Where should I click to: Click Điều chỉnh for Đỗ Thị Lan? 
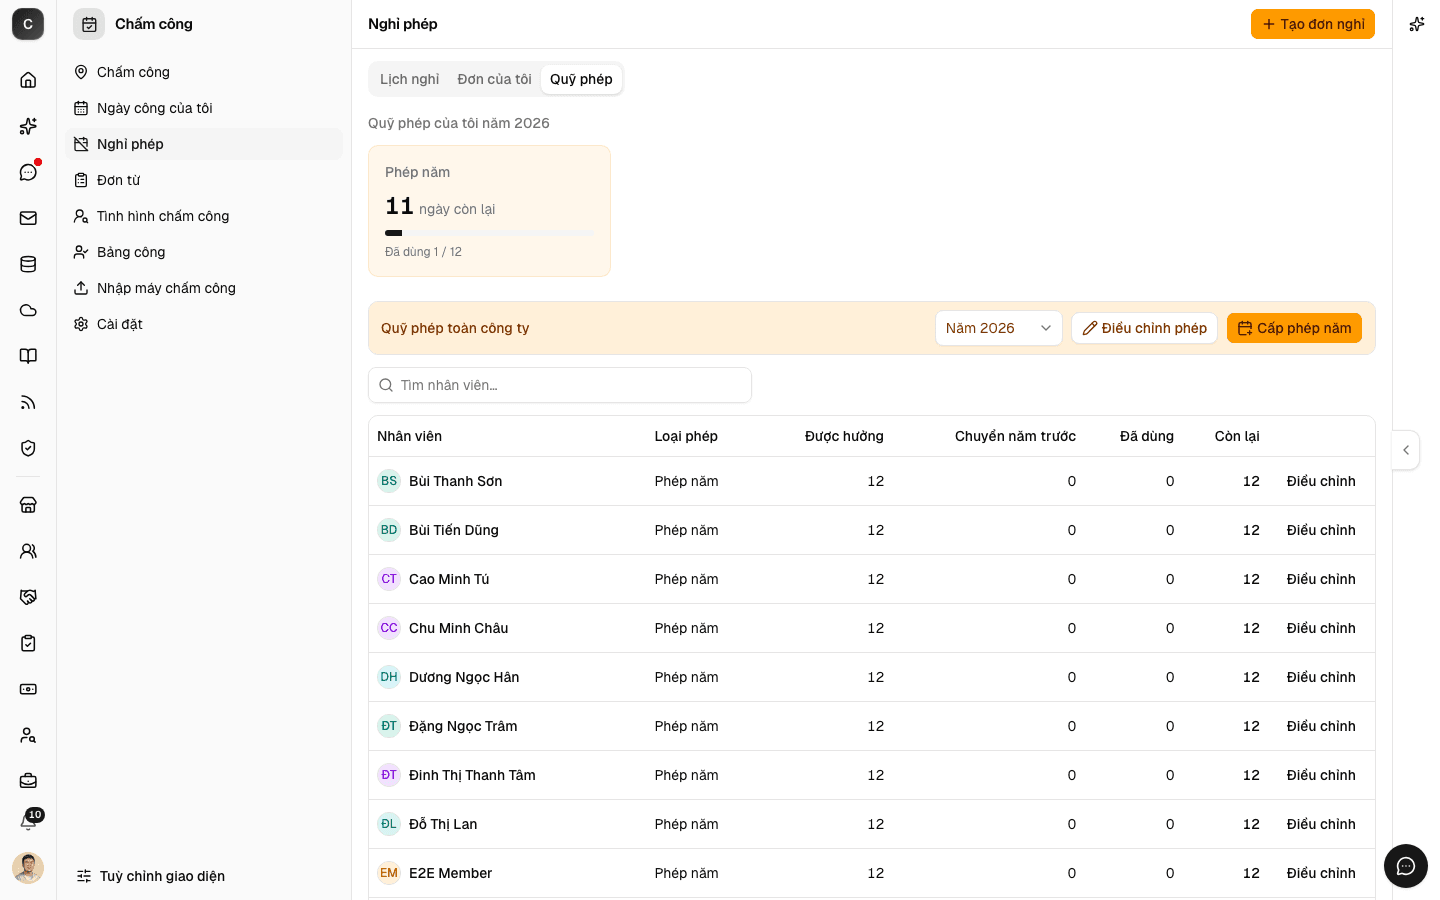1321,824
